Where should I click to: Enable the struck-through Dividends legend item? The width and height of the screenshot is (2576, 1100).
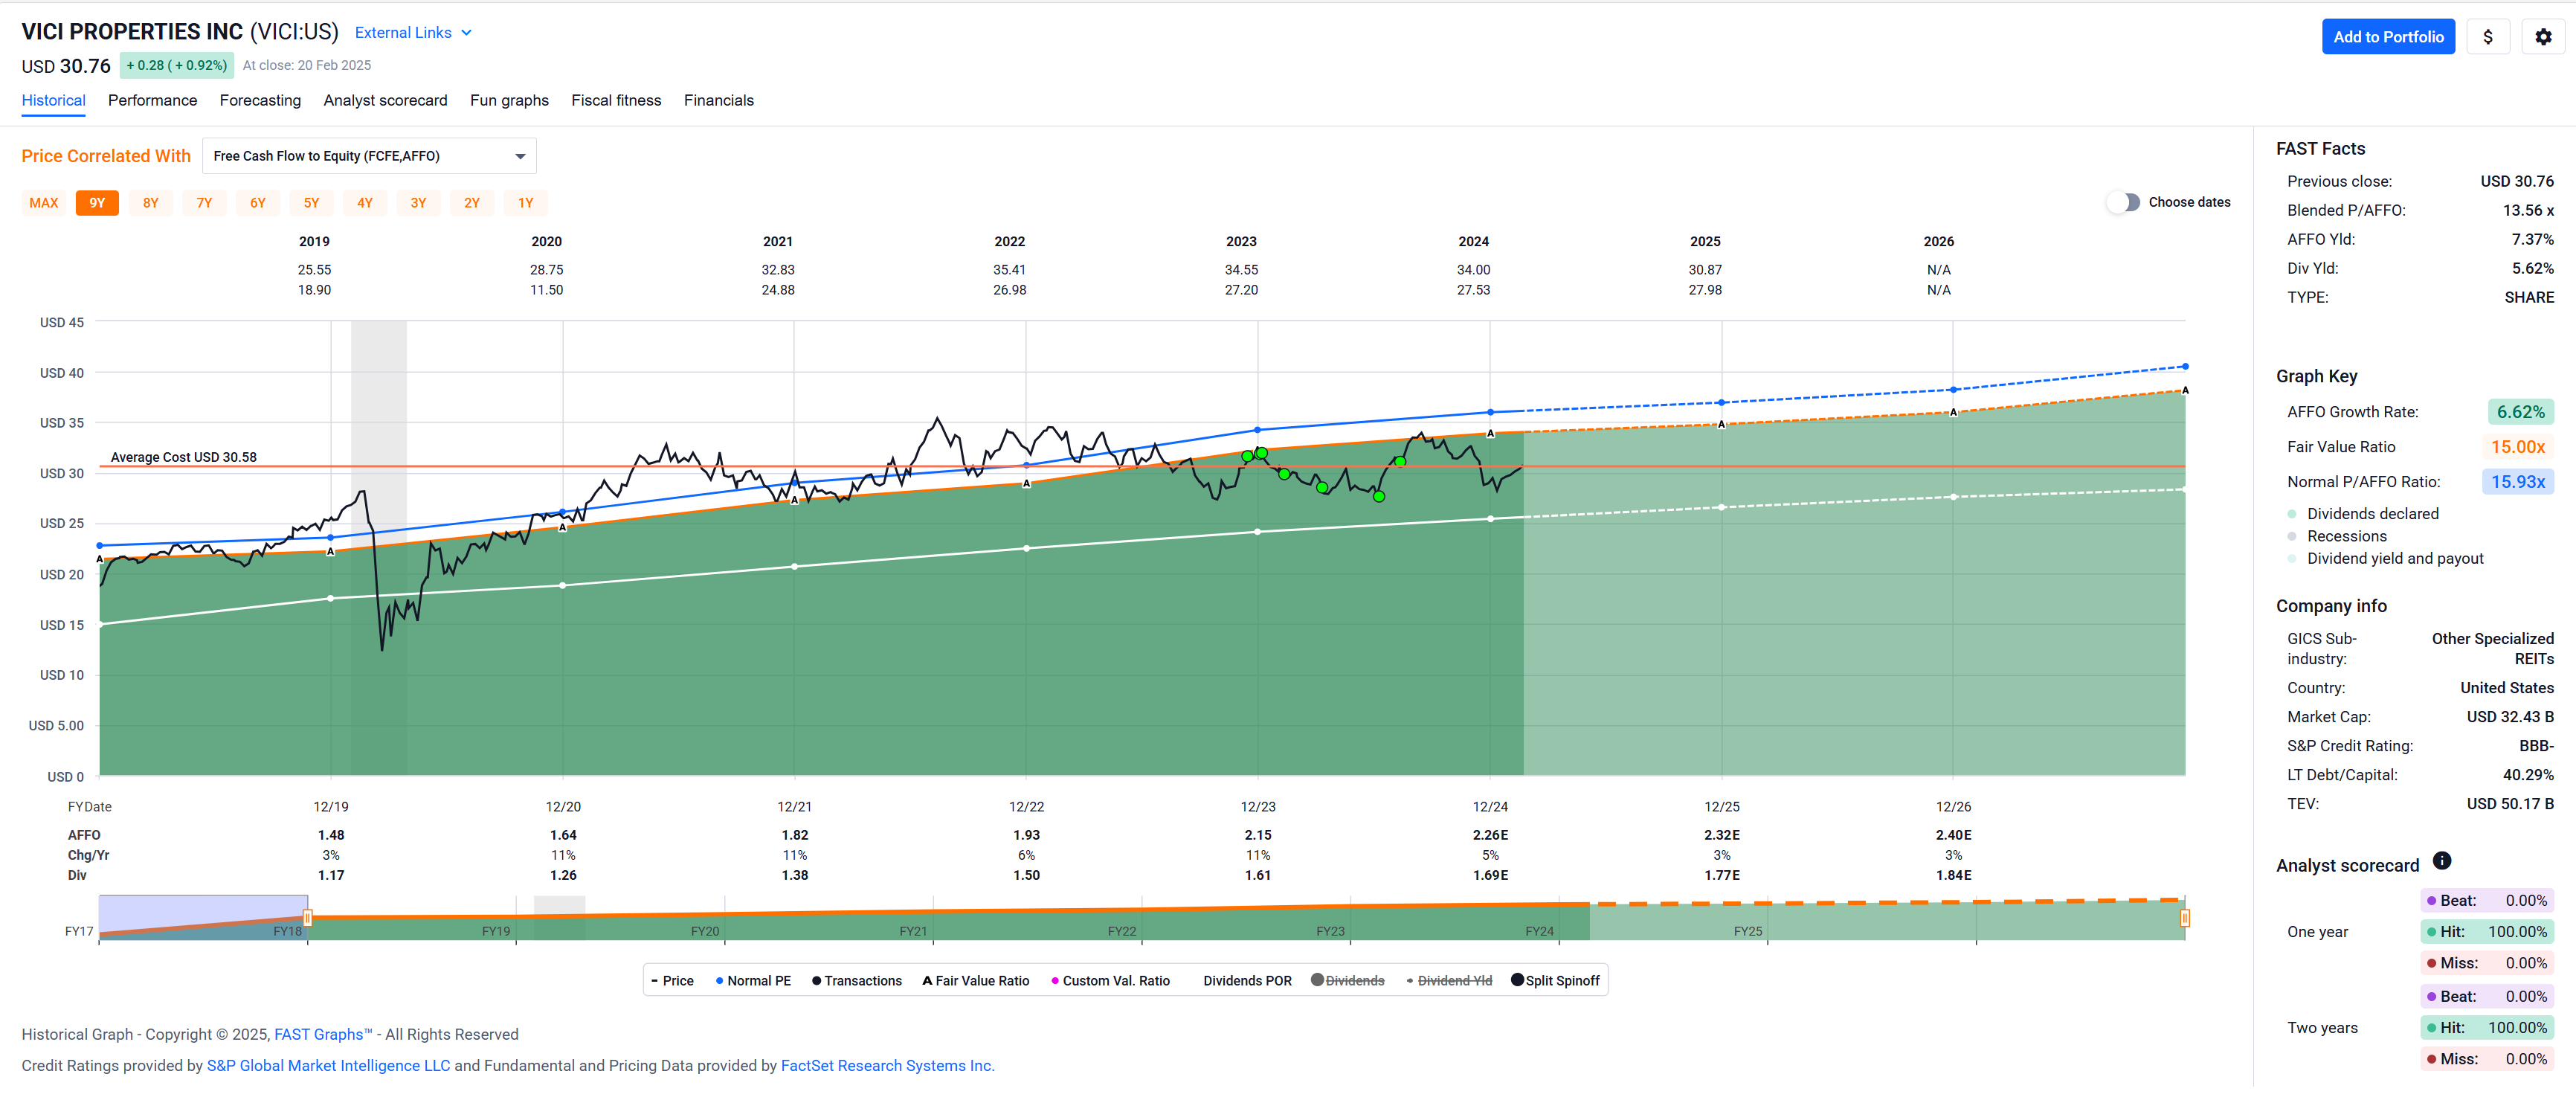pyautogui.click(x=1348, y=981)
